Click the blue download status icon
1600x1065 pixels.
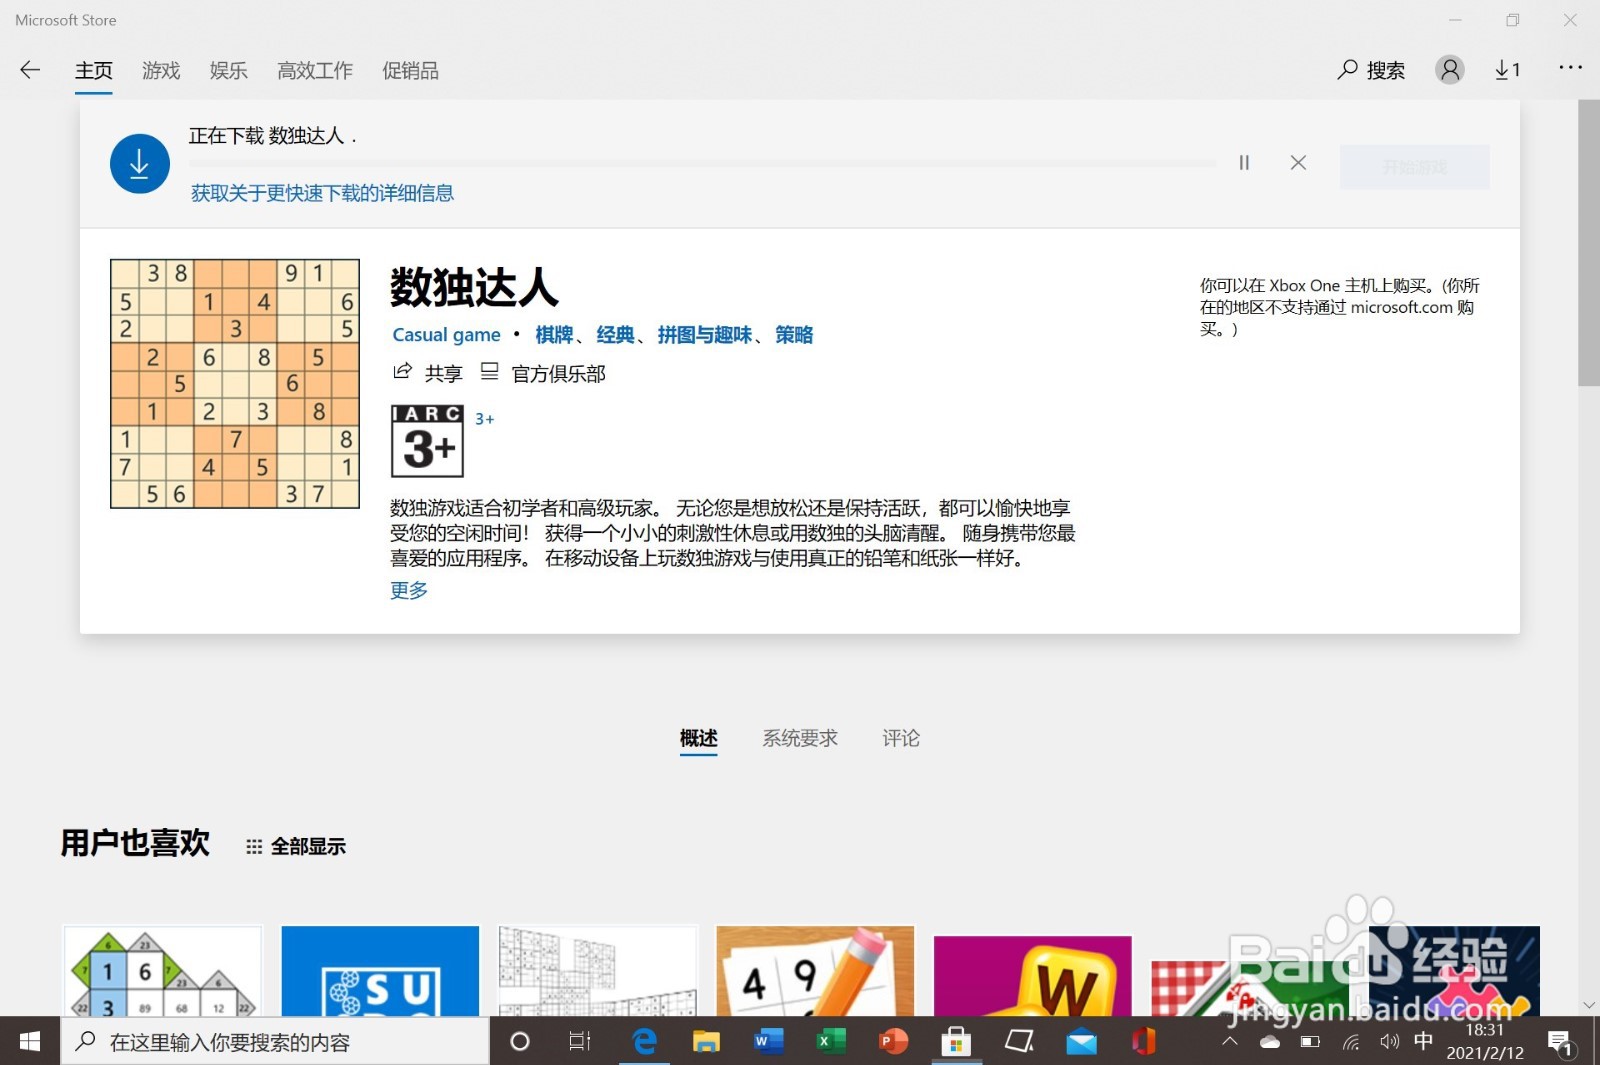tap(140, 163)
